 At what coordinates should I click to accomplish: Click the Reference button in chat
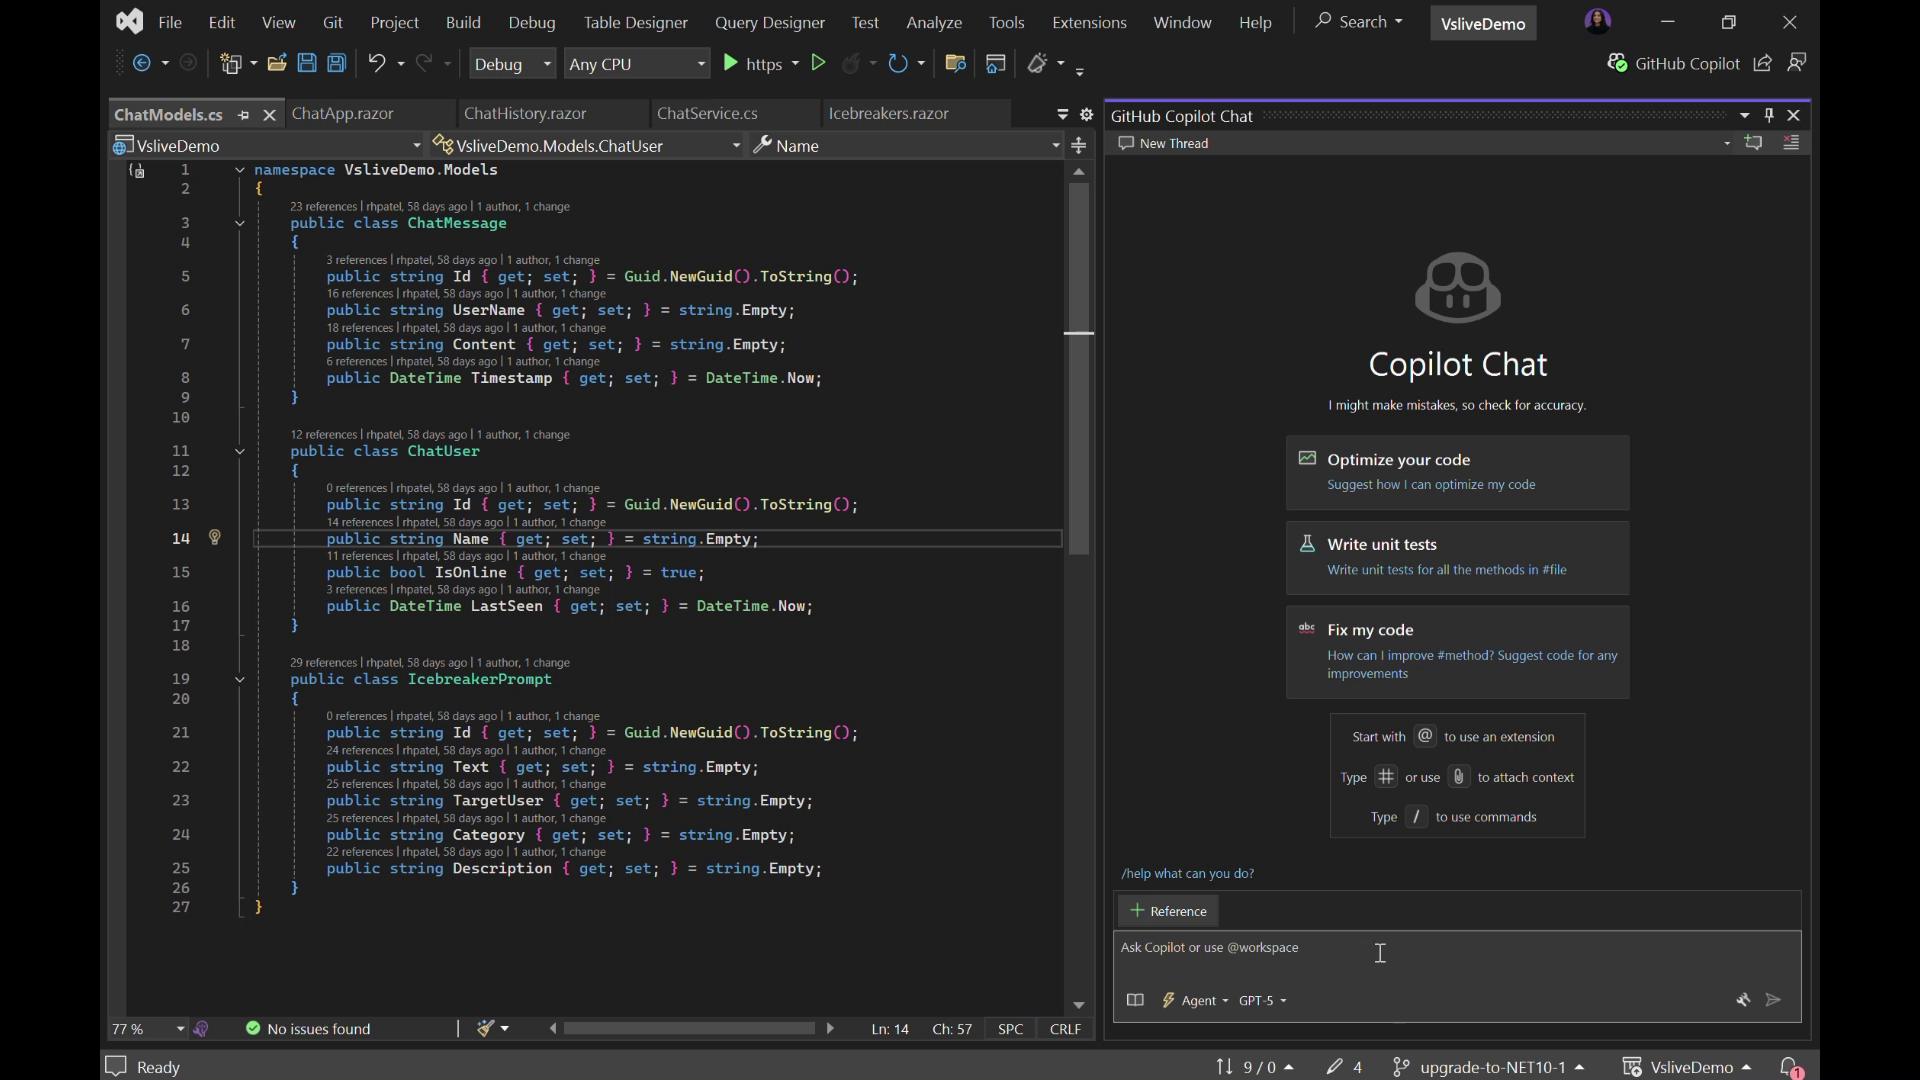pos(1168,911)
